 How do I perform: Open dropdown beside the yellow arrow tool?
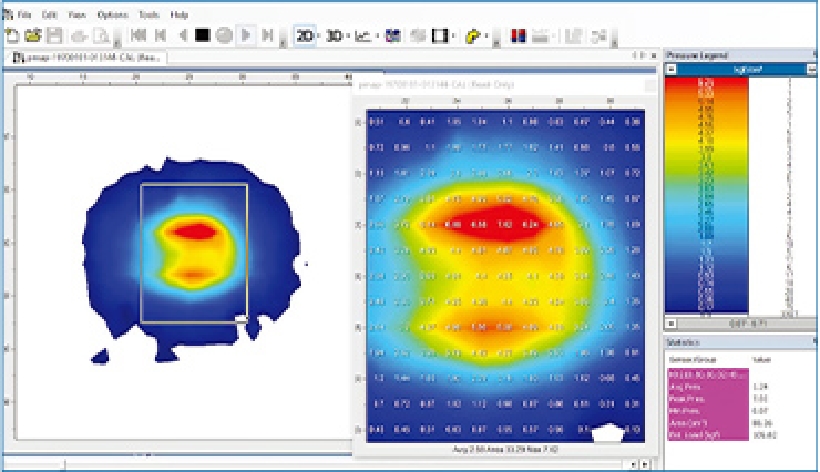pos(486,37)
